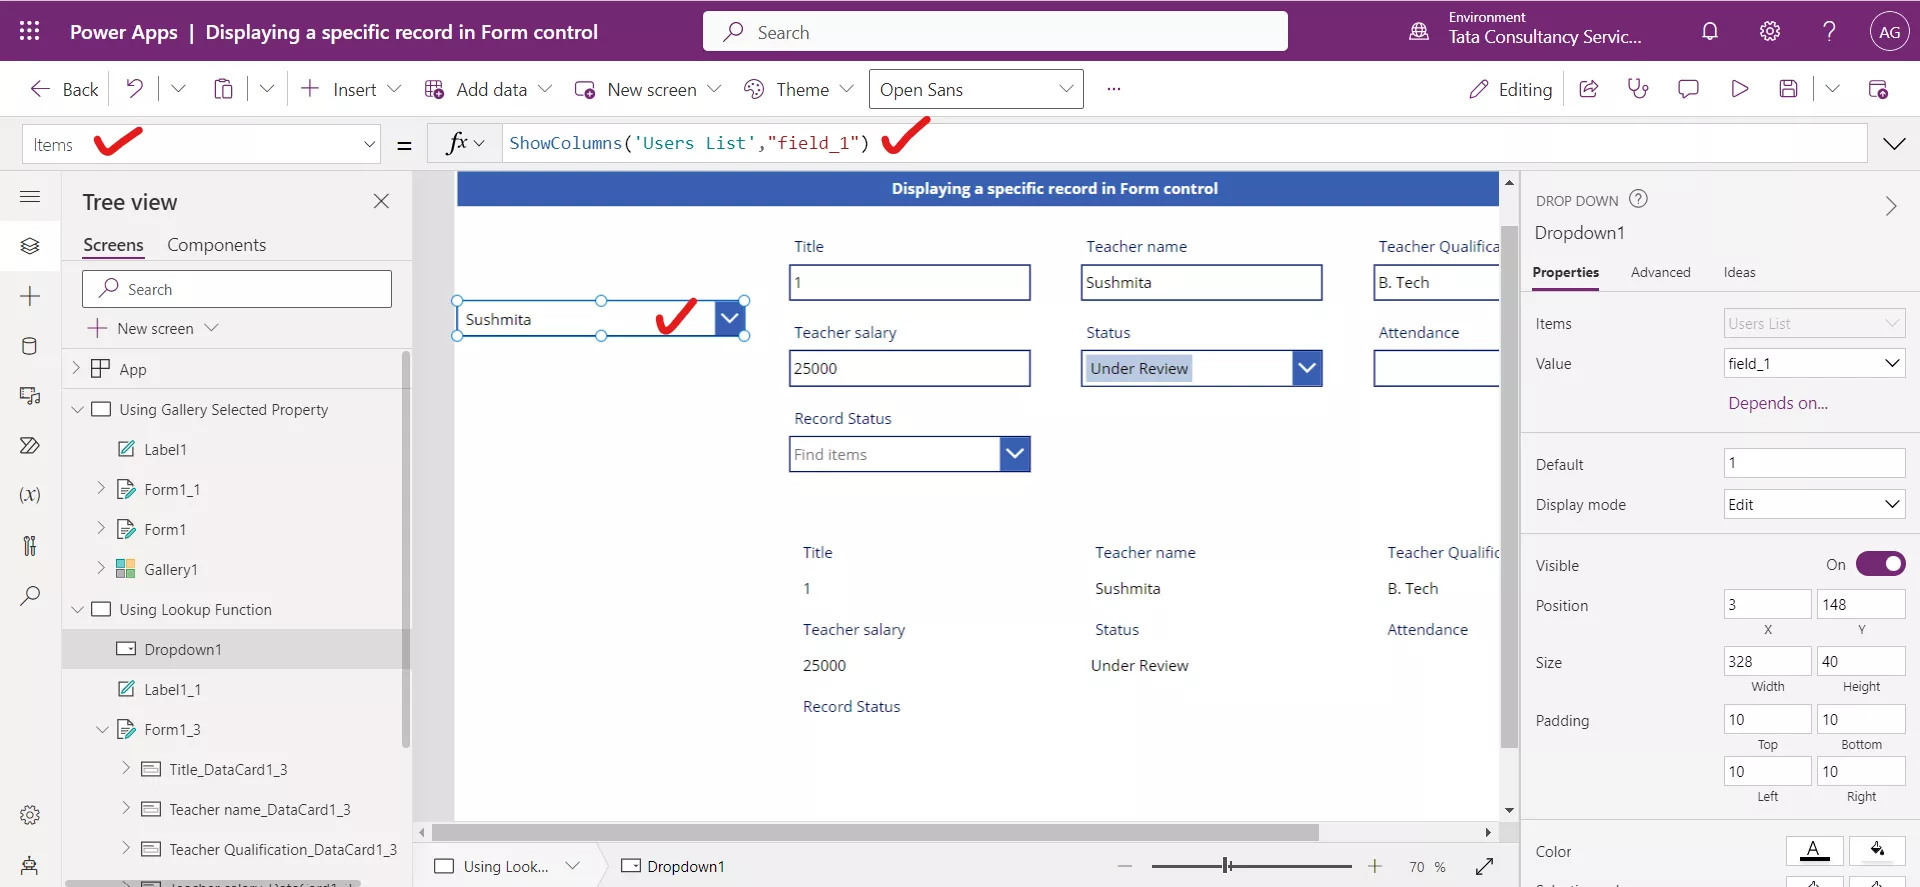Click the Back button
This screenshot has width=1920, height=887.
64,89
